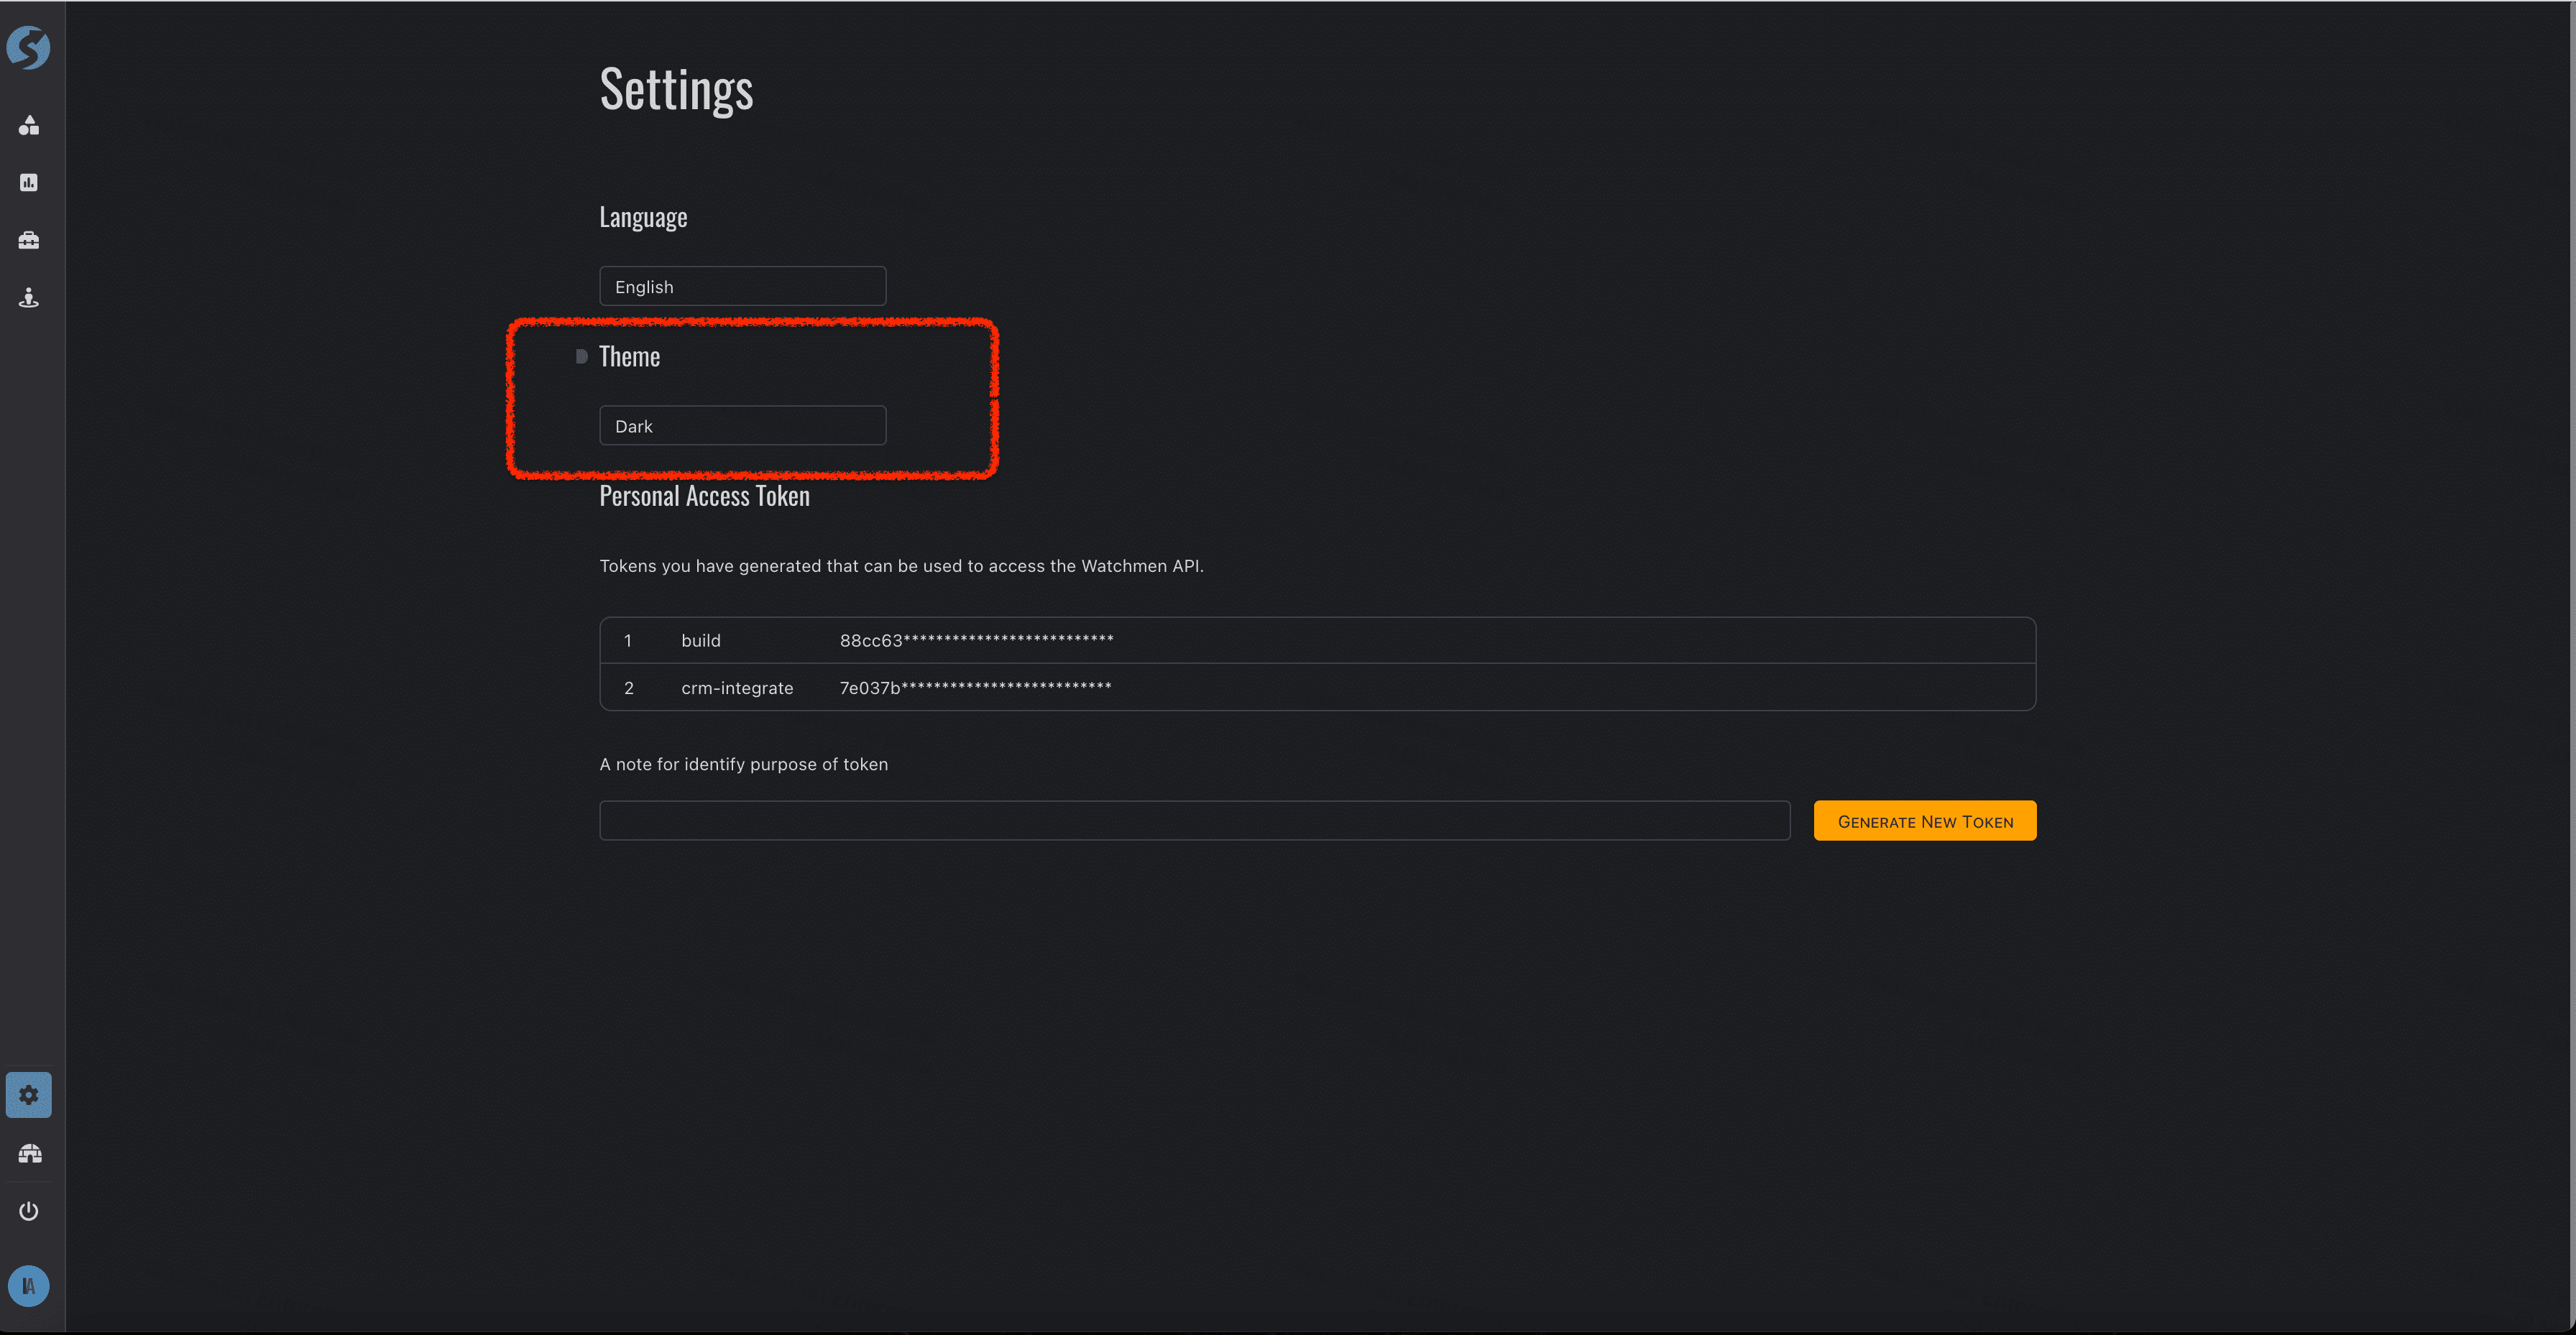The width and height of the screenshot is (2576, 1335).
Task: Click the Generate New Token button
Action: click(x=1925, y=821)
